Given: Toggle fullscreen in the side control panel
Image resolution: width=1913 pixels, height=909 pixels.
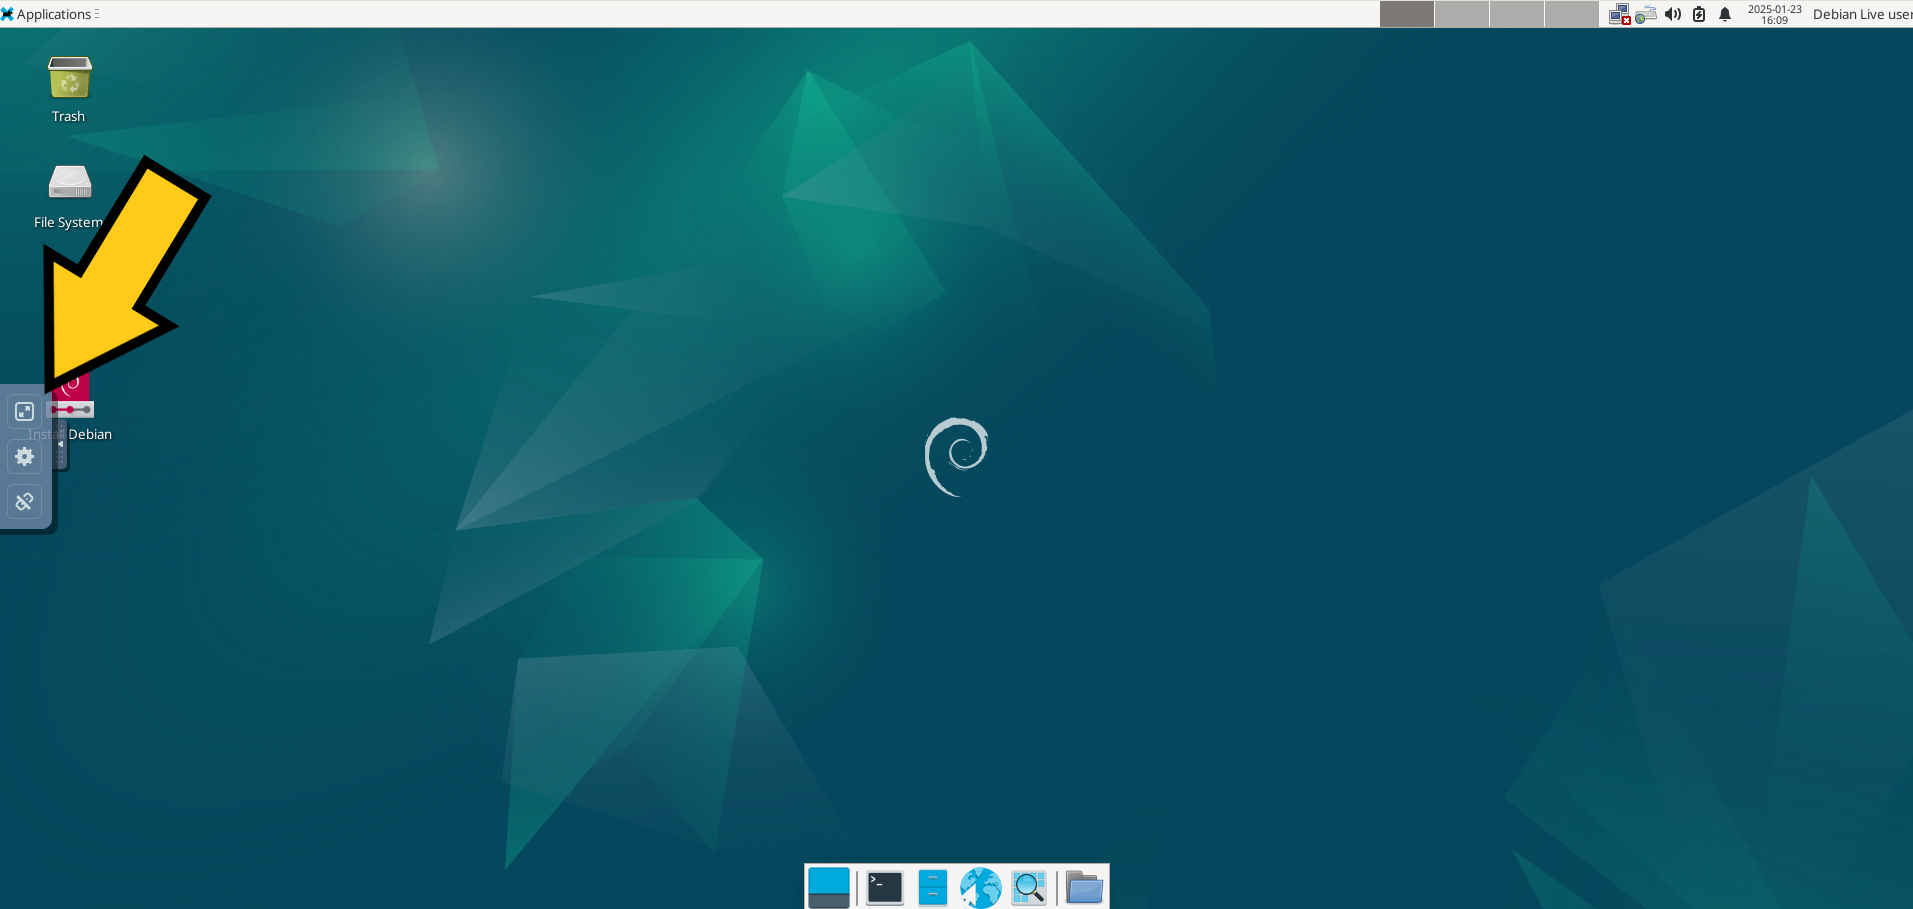Looking at the screenshot, I should tap(25, 411).
